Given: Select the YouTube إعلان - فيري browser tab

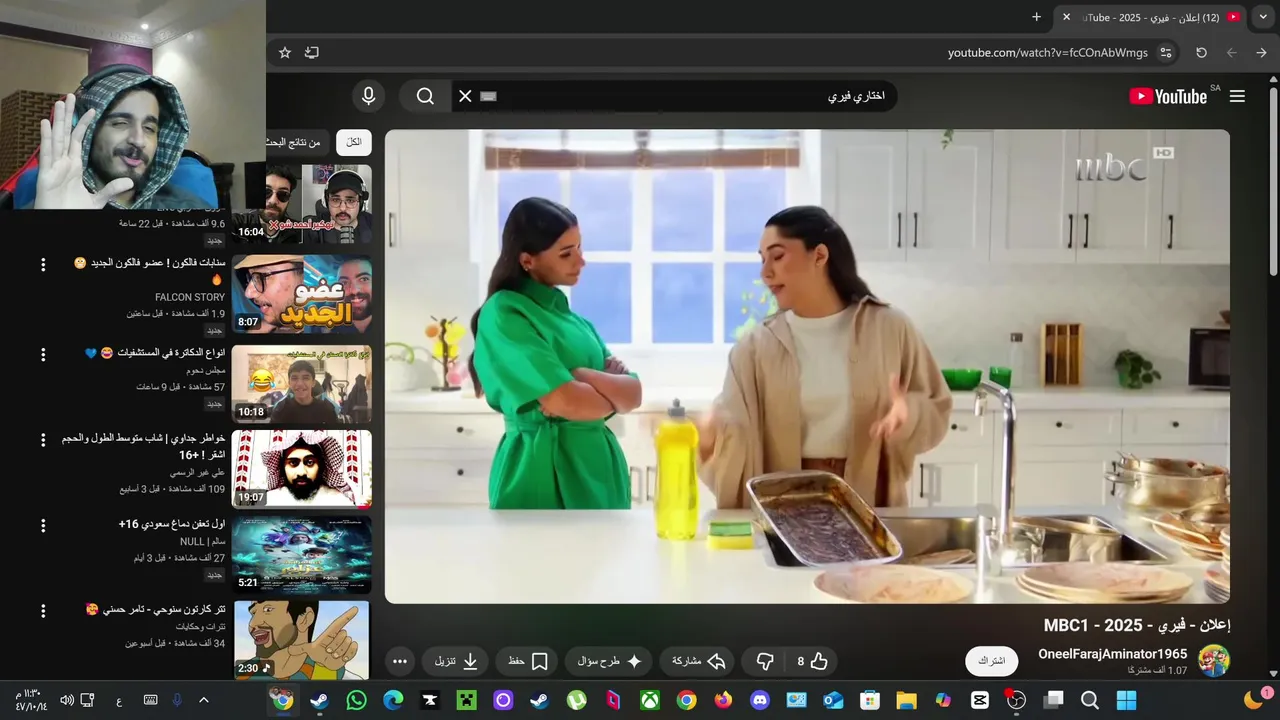Looking at the screenshot, I should click(x=1152, y=17).
